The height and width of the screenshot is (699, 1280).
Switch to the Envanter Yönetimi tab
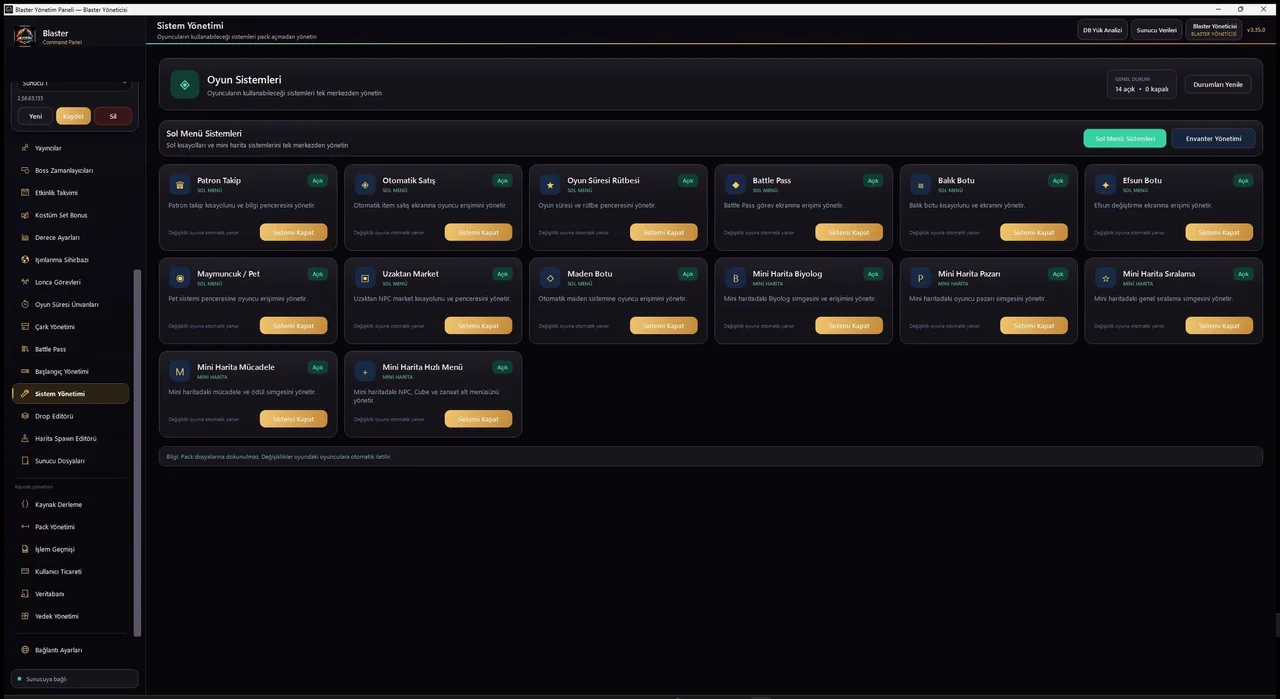1213,139
